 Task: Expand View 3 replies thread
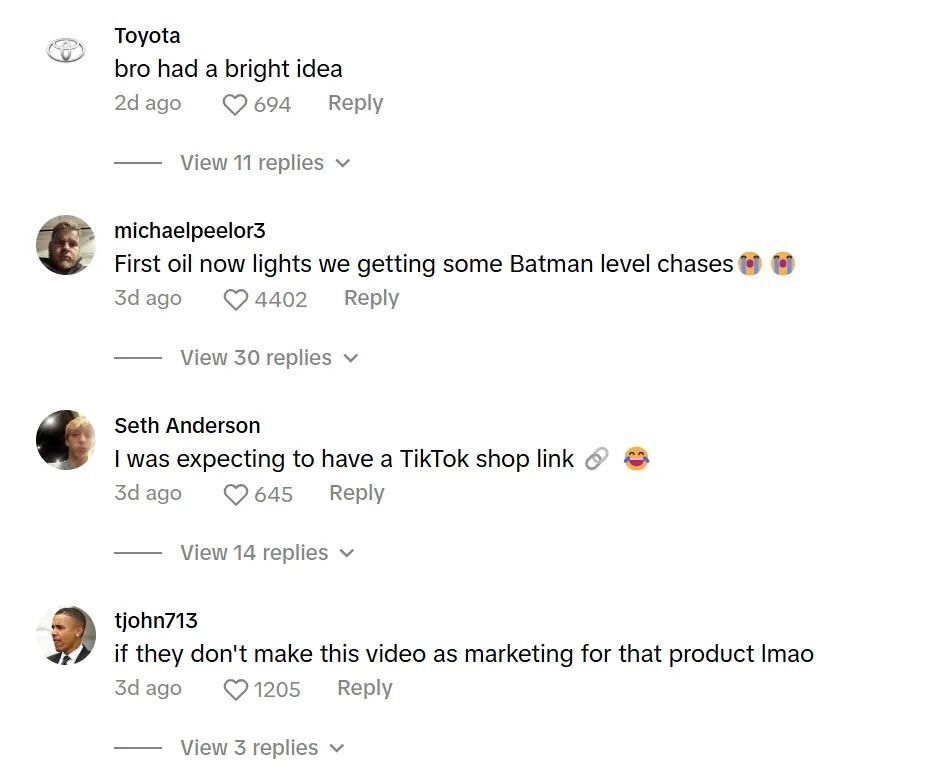pos(261,748)
